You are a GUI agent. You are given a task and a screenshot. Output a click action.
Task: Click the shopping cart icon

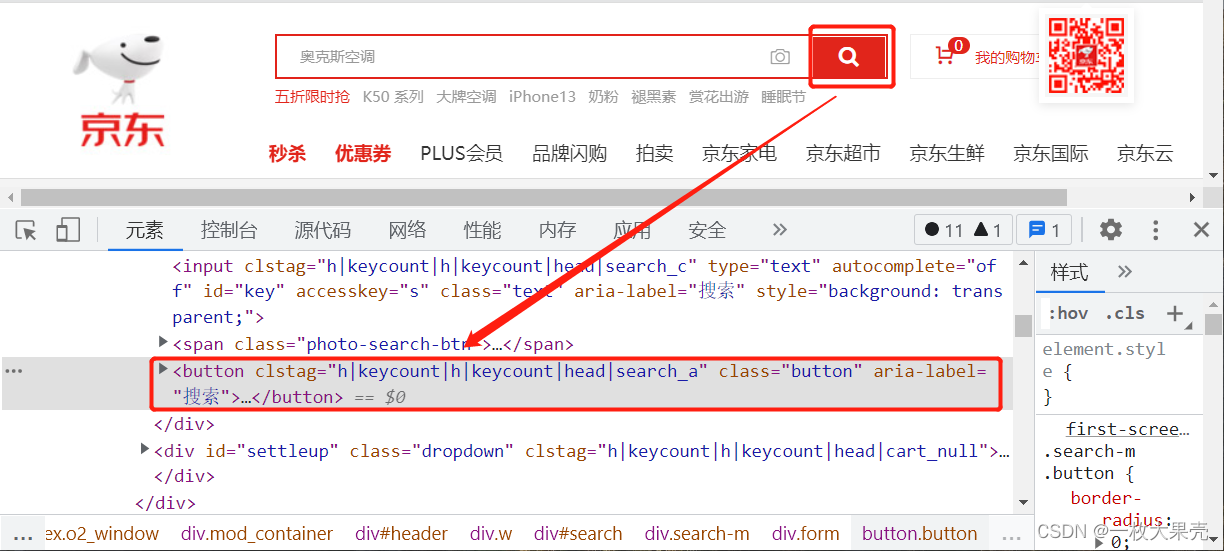pyautogui.click(x=944, y=55)
